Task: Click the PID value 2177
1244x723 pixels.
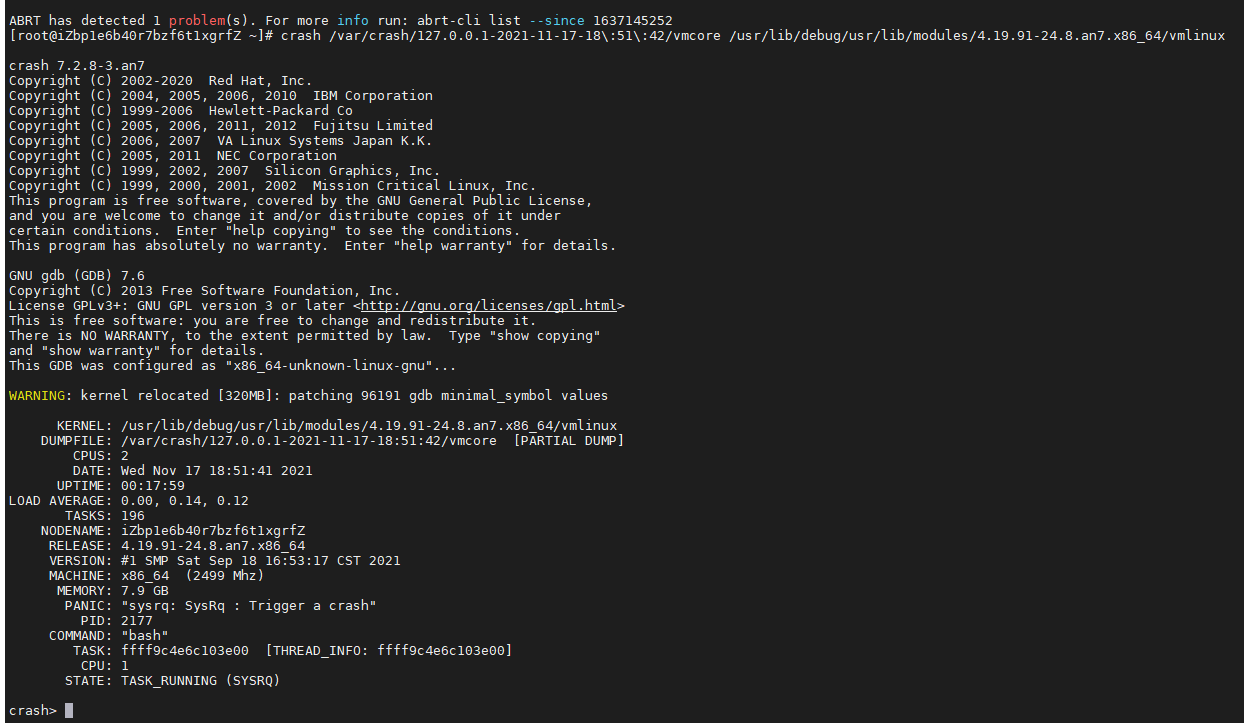Action: pos(136,620)
